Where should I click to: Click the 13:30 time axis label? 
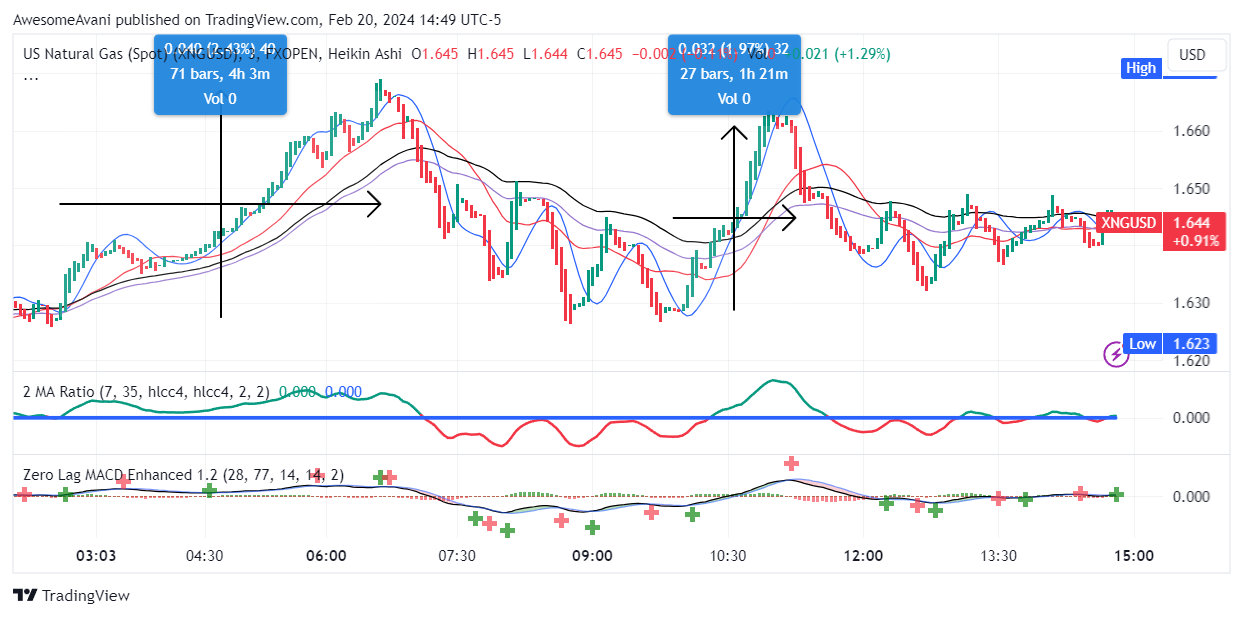[x=998, y=556]
